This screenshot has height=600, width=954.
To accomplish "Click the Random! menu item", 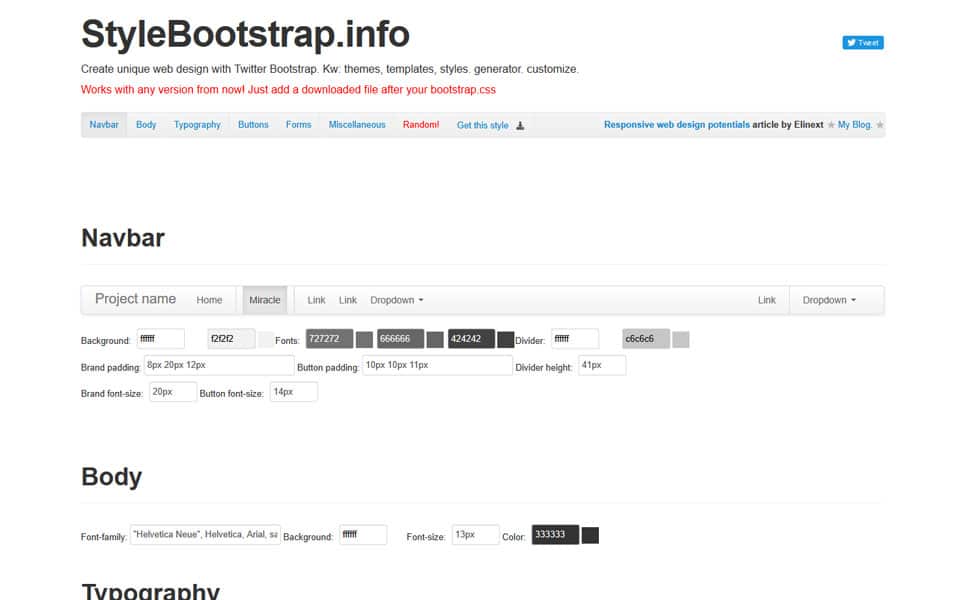I will 420,124.
